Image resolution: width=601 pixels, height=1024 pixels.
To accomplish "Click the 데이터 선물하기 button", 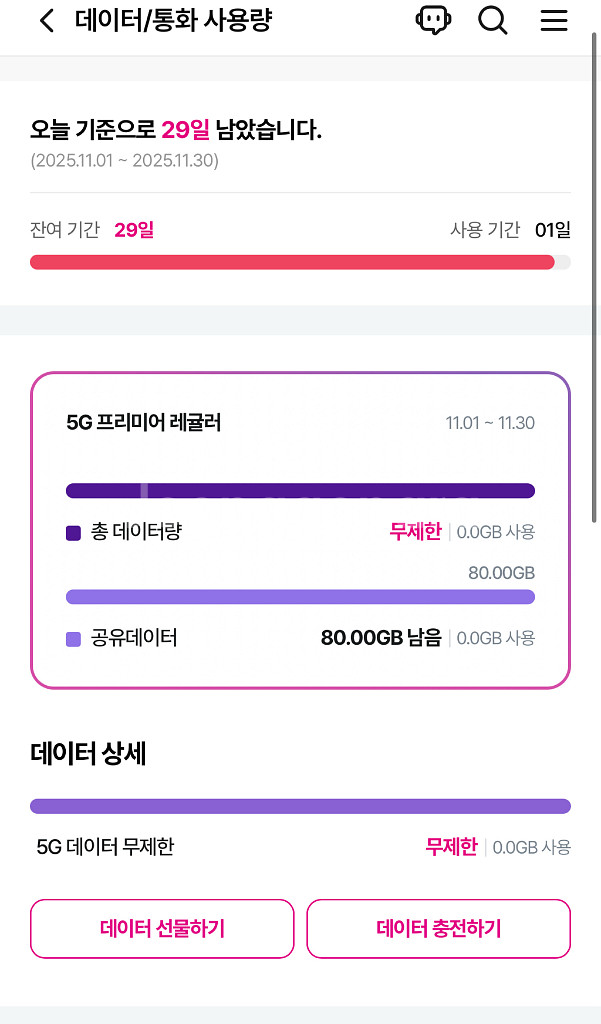I will (162, 928).
